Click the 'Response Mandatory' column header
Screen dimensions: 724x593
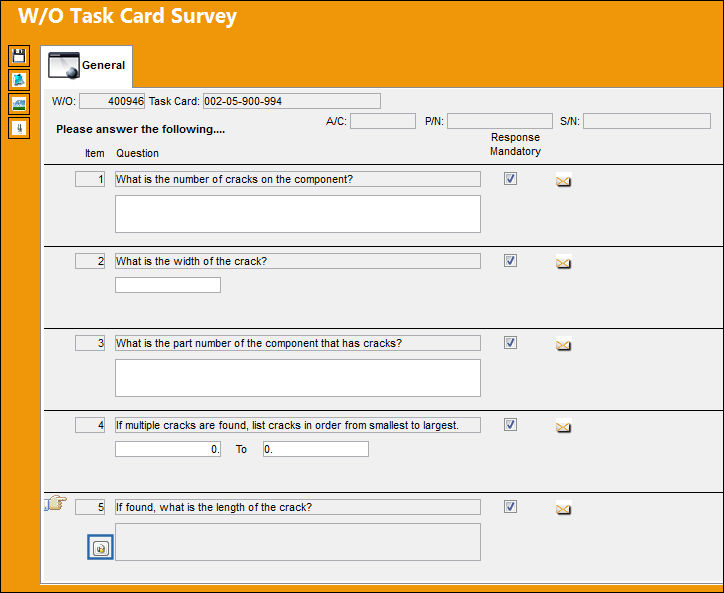coord(515,144)
